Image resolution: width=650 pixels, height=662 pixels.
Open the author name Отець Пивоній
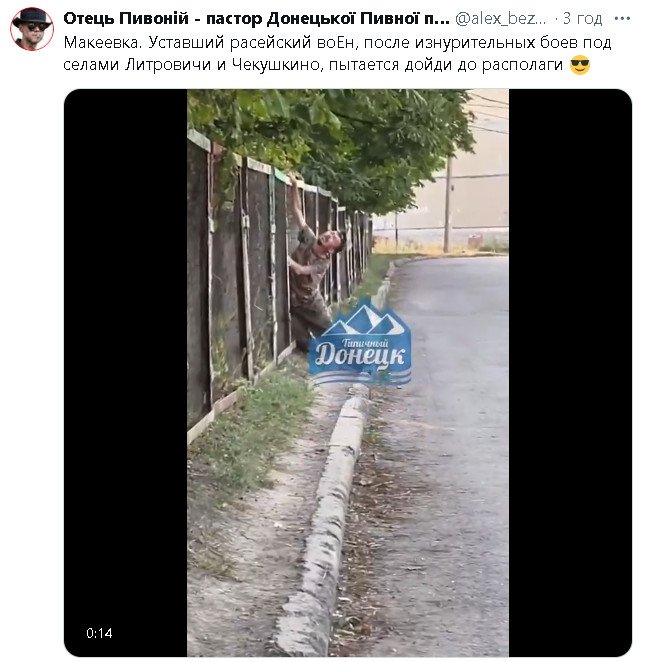[257, 19]
